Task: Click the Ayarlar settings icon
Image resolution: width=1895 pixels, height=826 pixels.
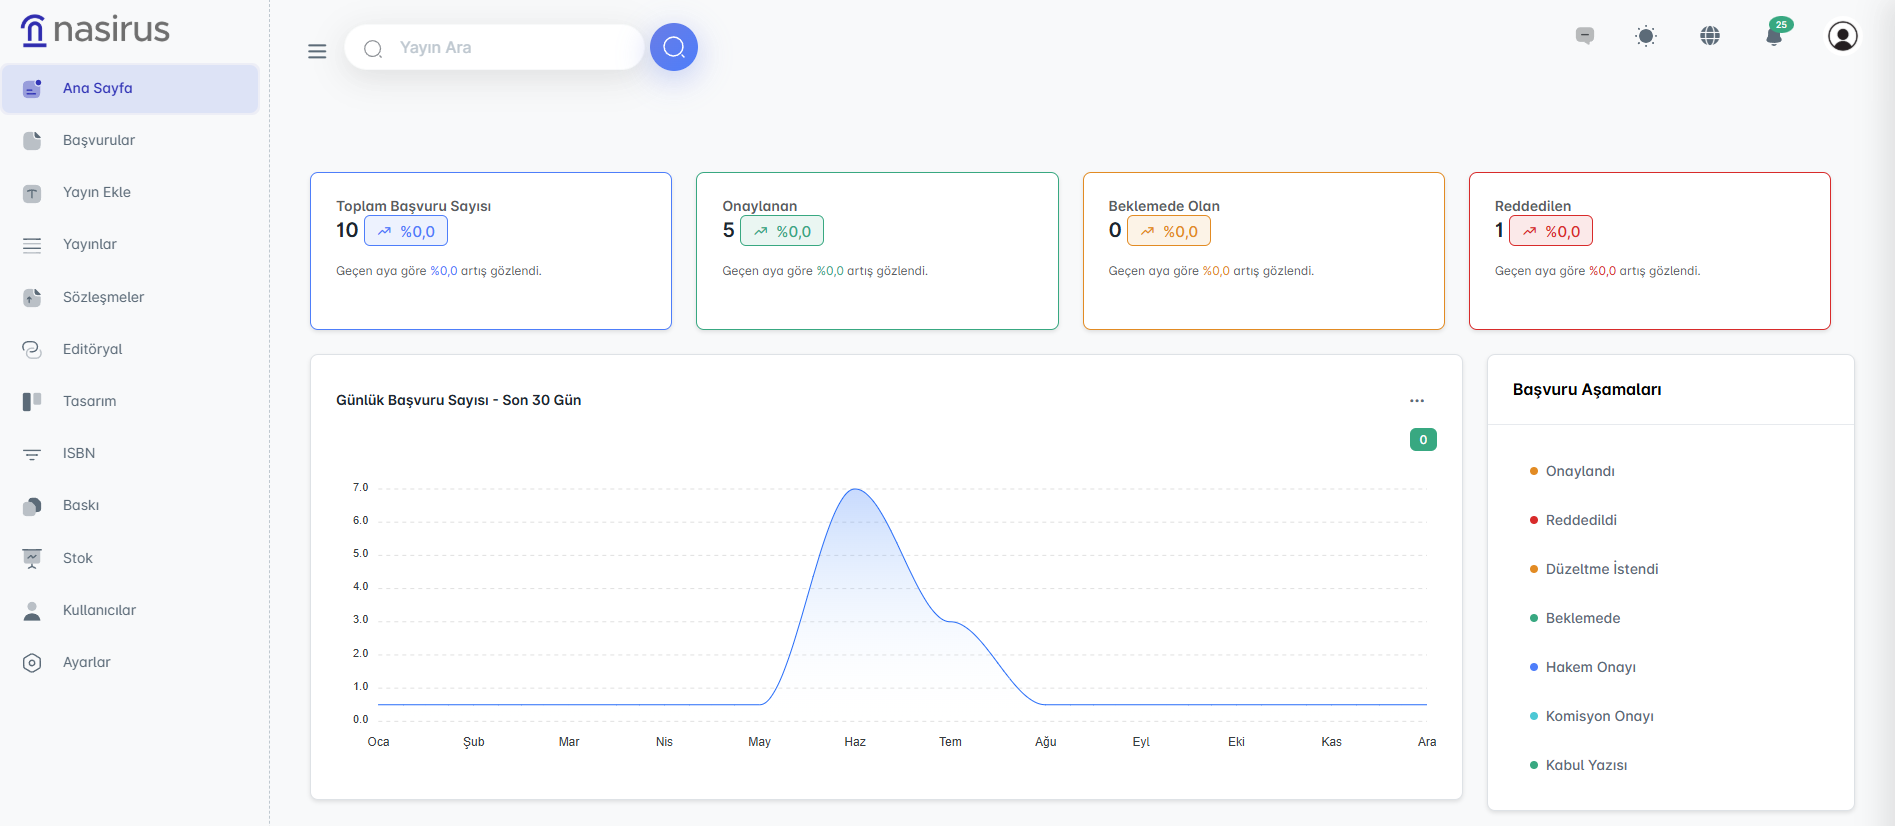Action: pyautogui.click(x=32, y=663)
